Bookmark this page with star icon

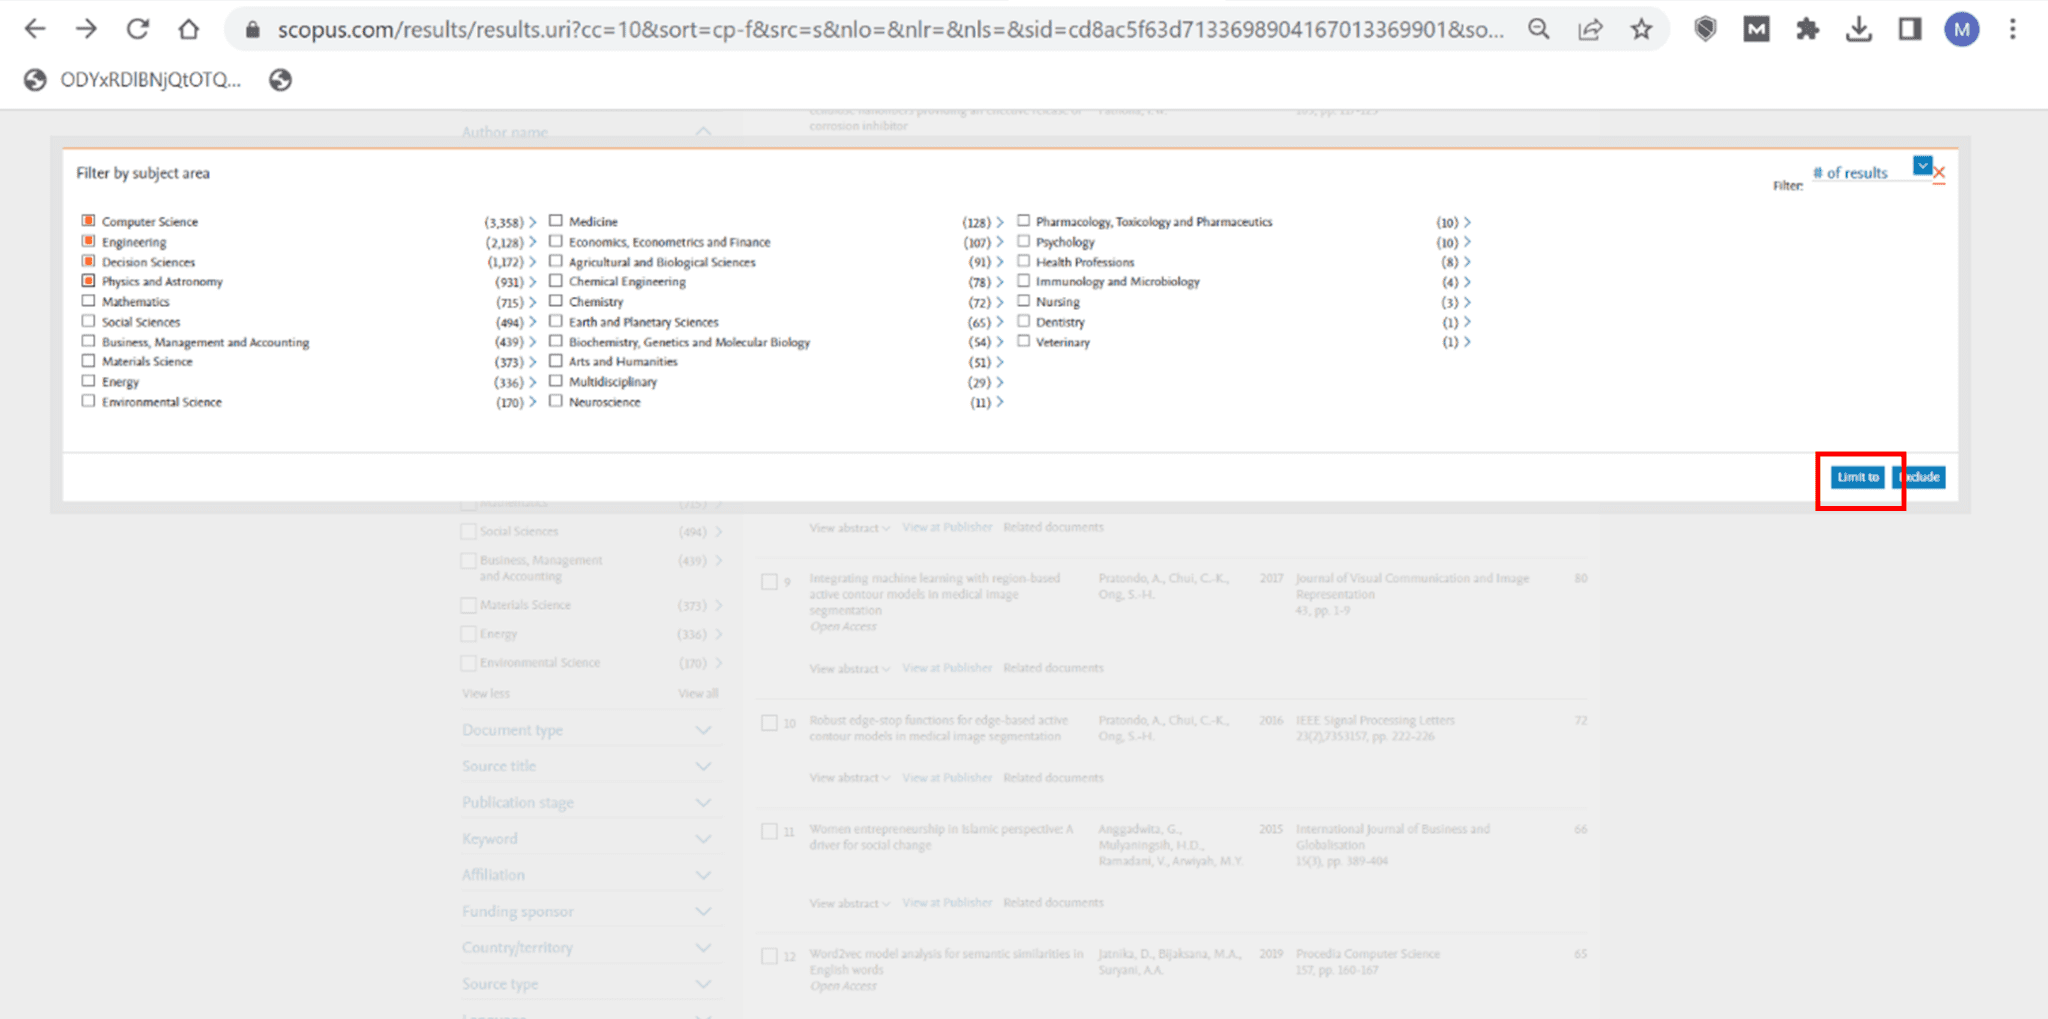[x=1641, y=30]
